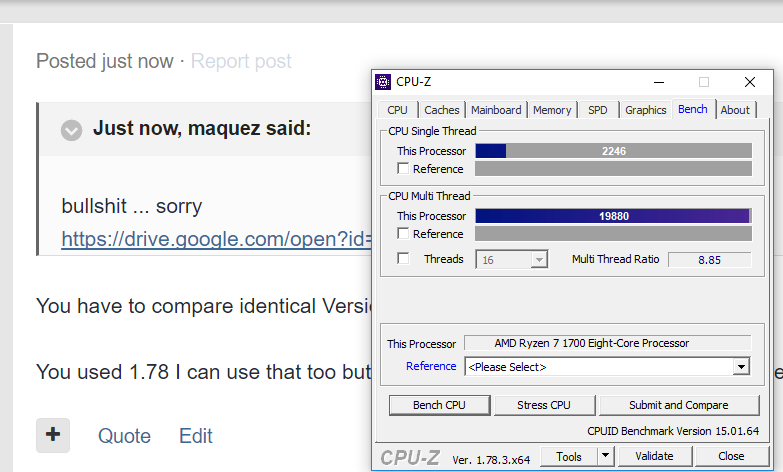Open the Tools dropdown arrow
783x472 pixels.
(606, 456)
